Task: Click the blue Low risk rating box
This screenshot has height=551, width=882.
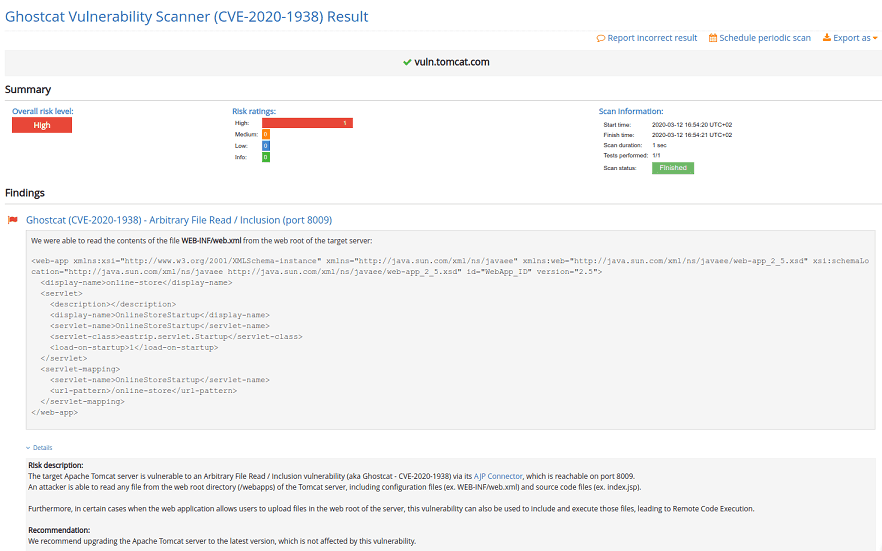Action: coord(266,146)
